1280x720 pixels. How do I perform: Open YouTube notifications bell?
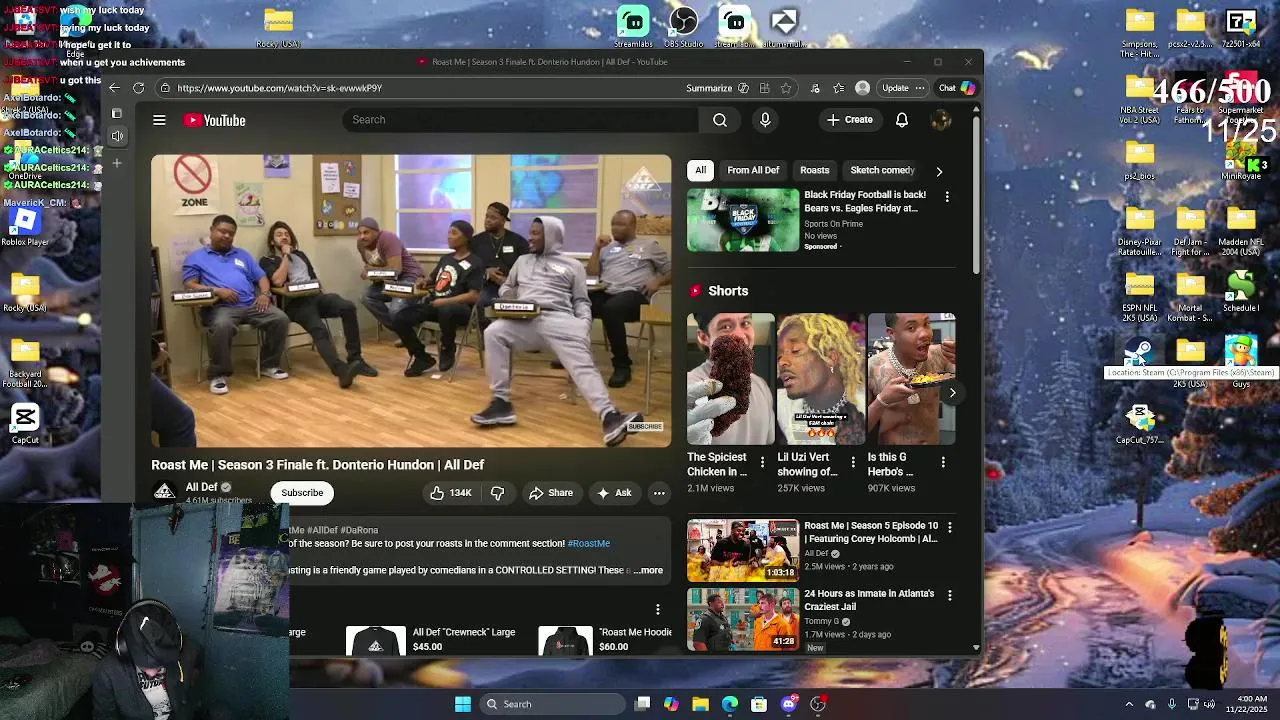click(x=902, y=120)
